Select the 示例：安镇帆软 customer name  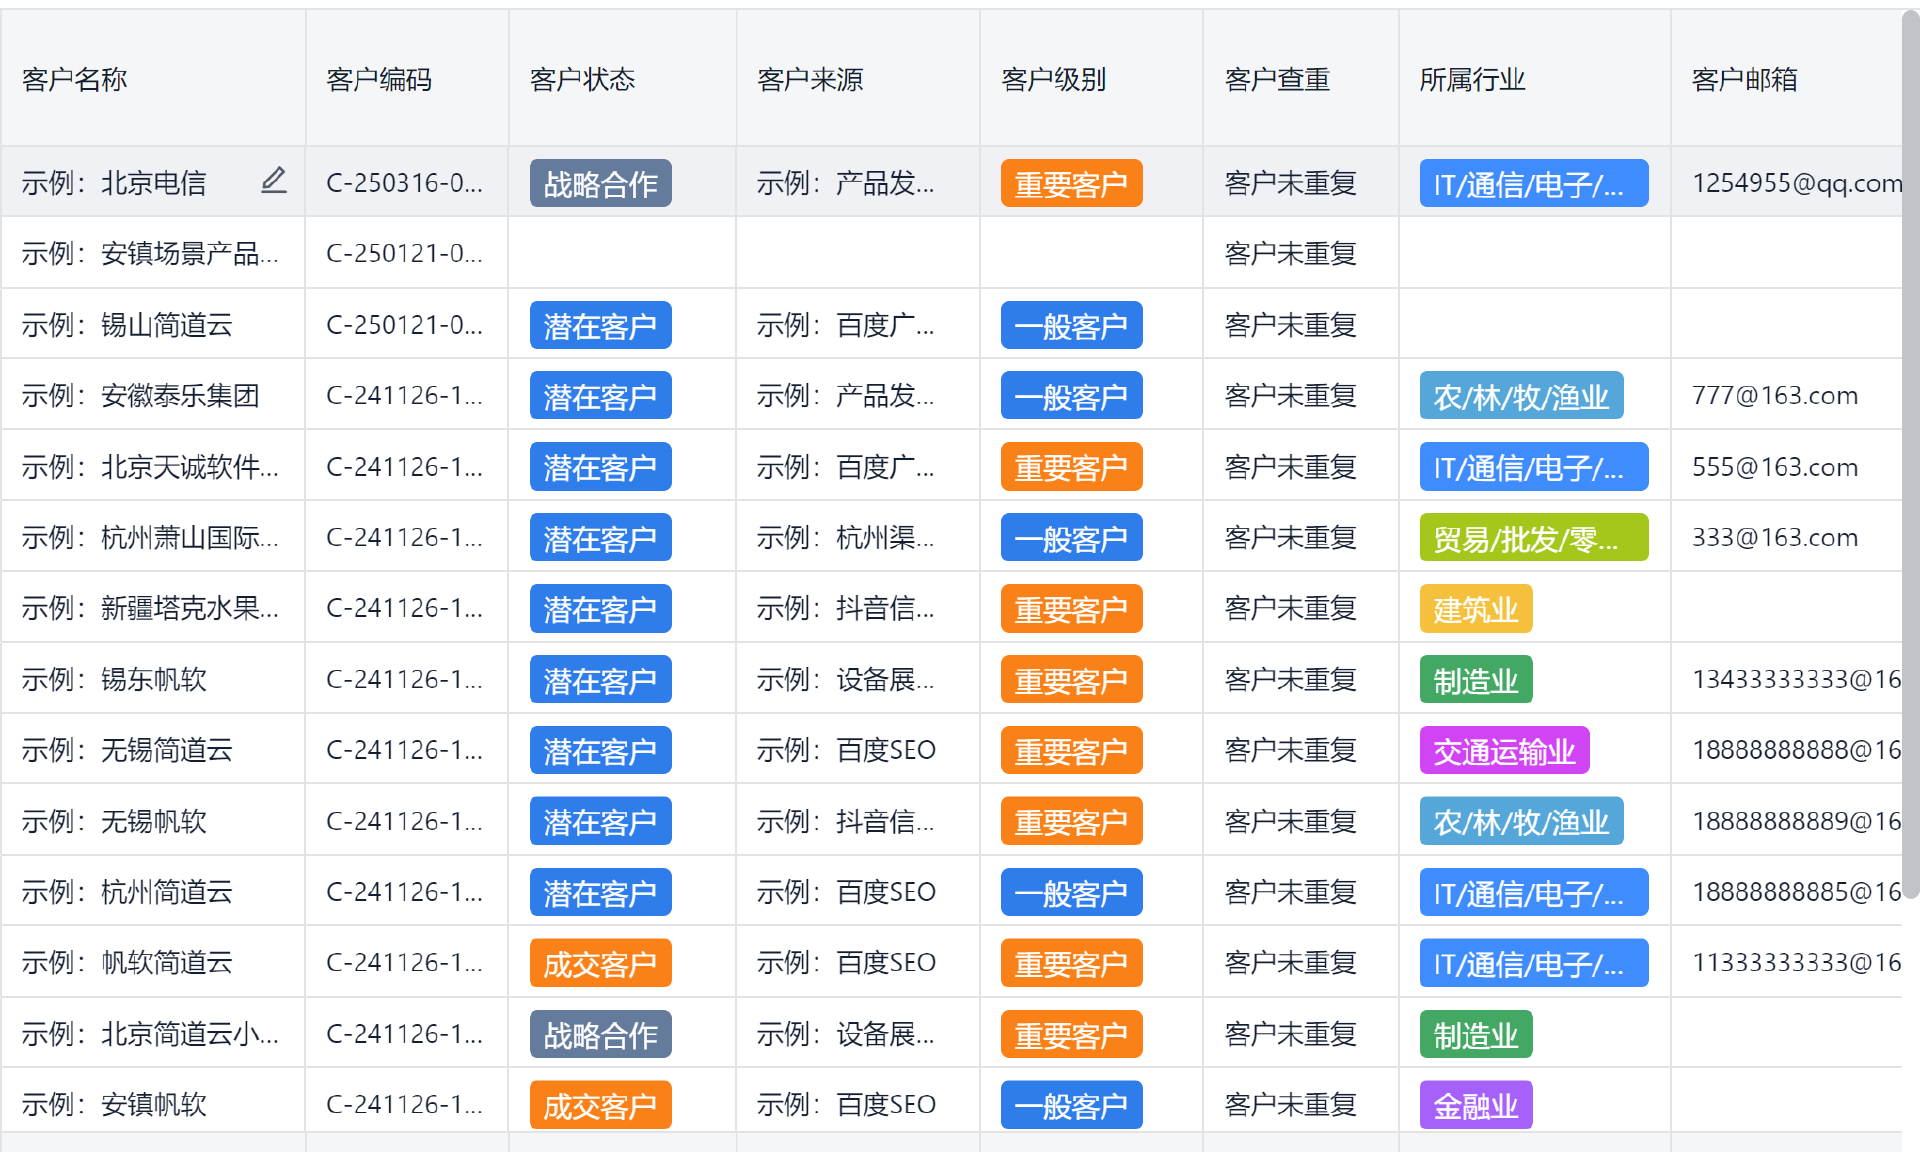[x=114, y=1105]
